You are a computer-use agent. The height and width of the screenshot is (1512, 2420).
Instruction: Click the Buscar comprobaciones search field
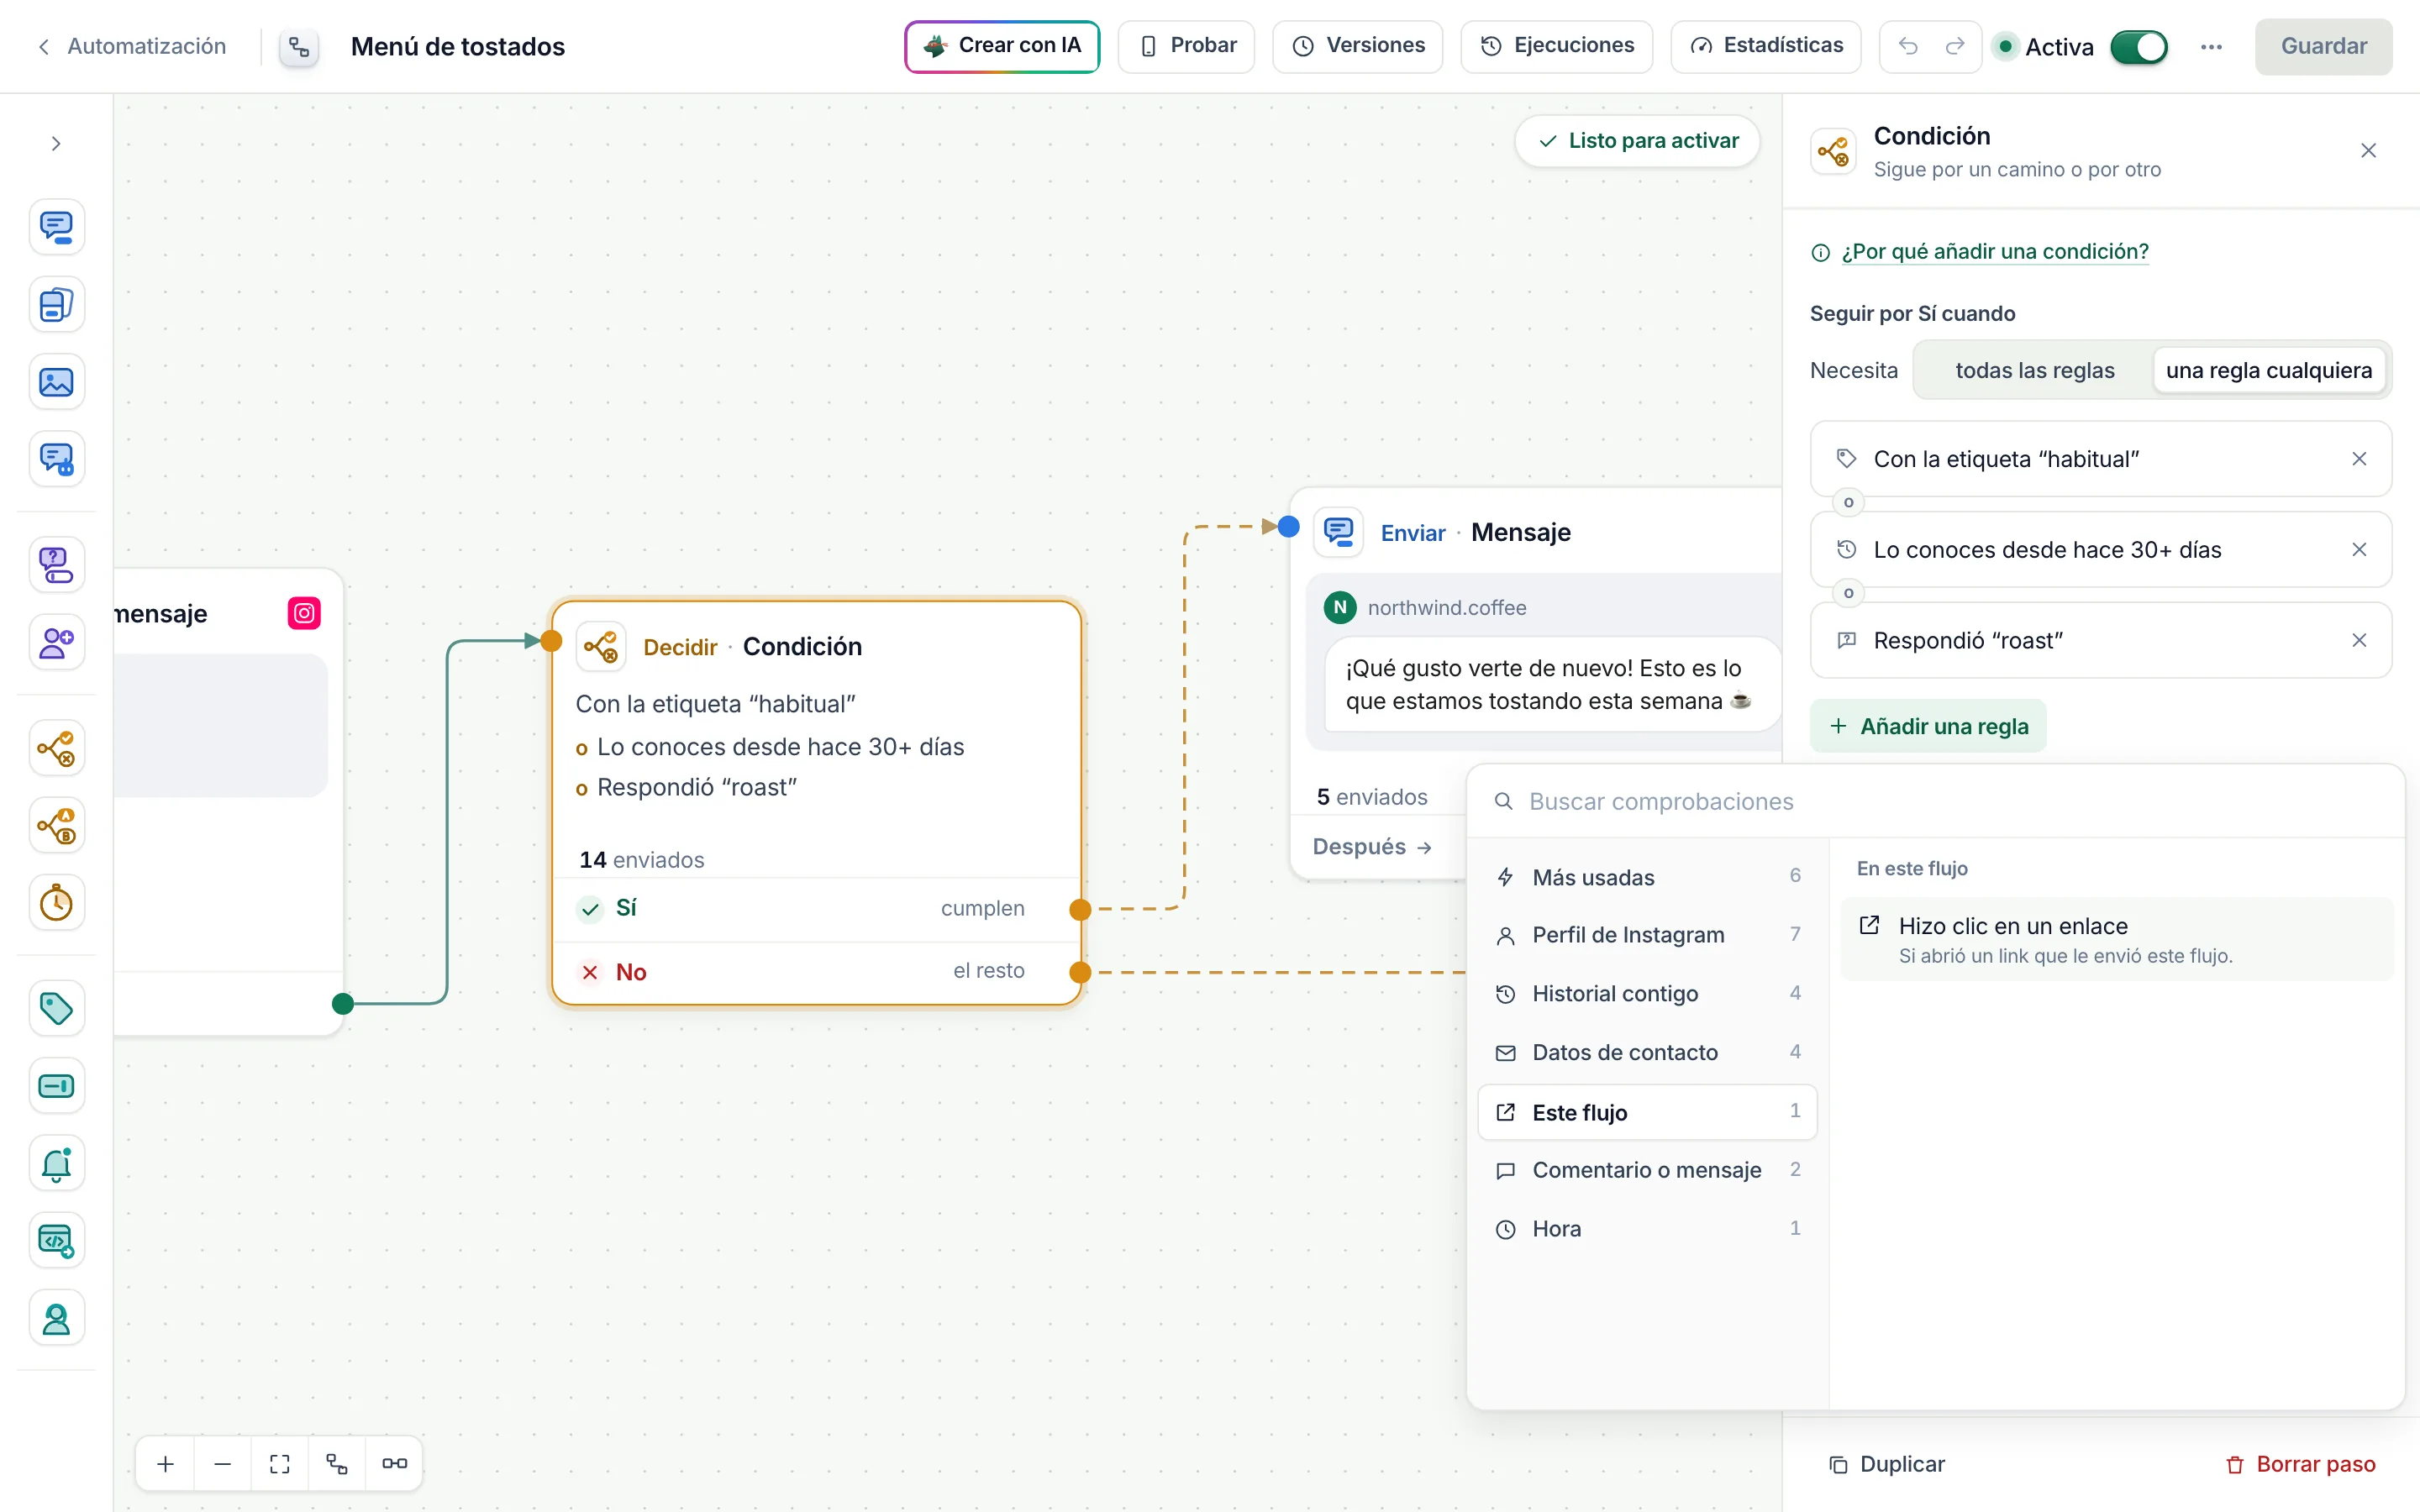point(1935,801)
